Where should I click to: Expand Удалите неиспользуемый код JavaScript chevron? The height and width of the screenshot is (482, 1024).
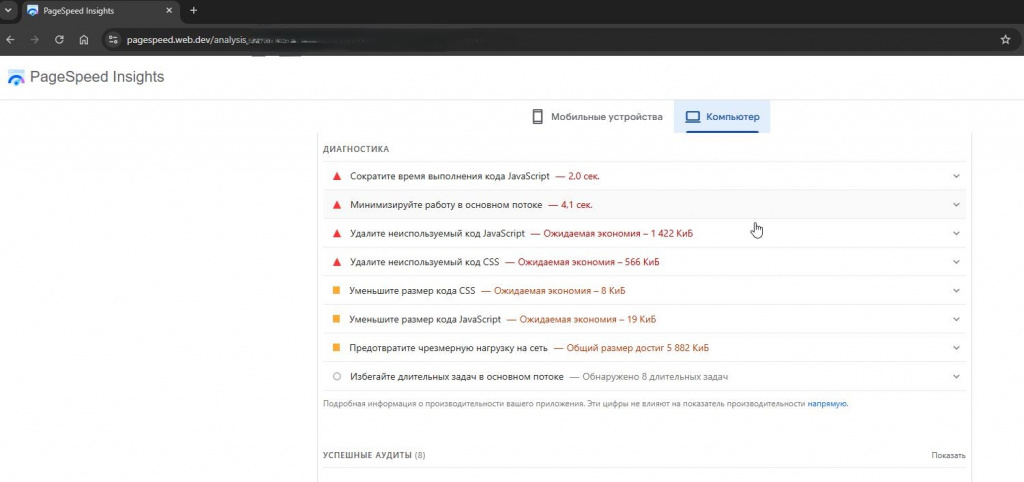click(956, 233)
